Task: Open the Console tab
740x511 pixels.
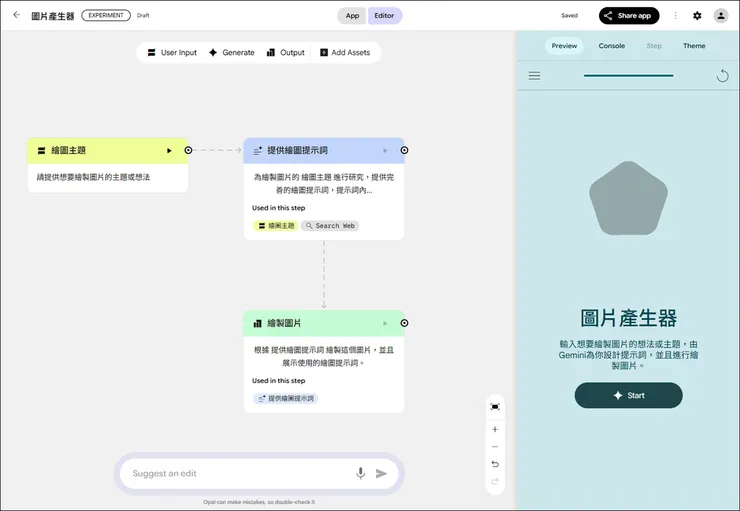Action: coord(612,46)
